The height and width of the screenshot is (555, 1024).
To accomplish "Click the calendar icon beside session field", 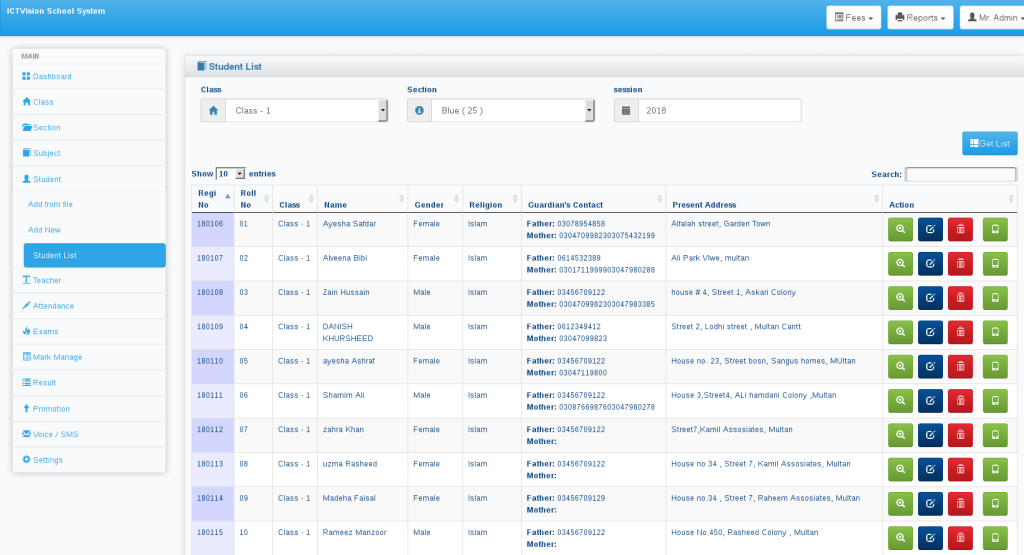I will coord(626,110).
